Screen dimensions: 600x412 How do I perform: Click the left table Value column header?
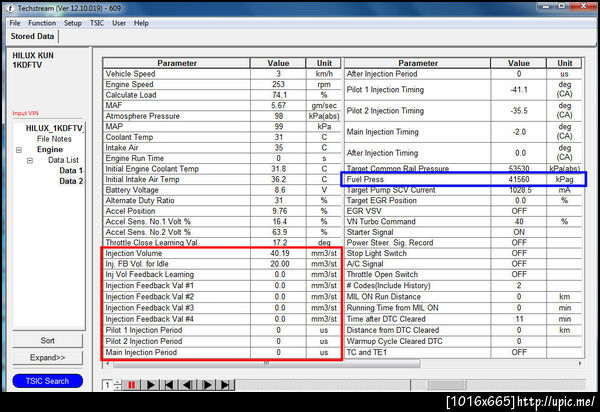pyautogui.click(x=278, y=63)
